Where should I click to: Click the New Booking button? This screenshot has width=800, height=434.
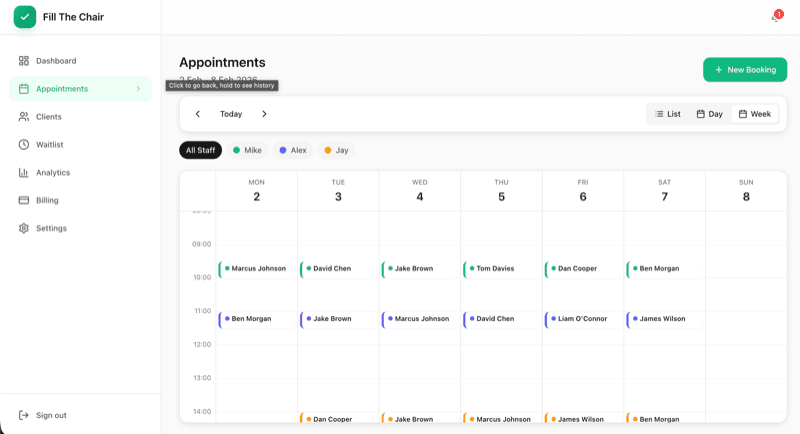tap(744, 70)
